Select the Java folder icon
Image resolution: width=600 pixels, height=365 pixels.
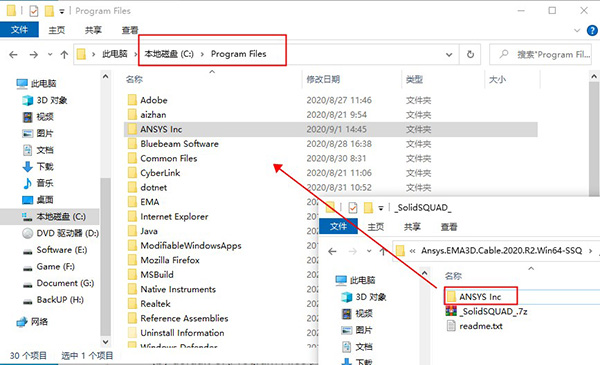(132, 231)
